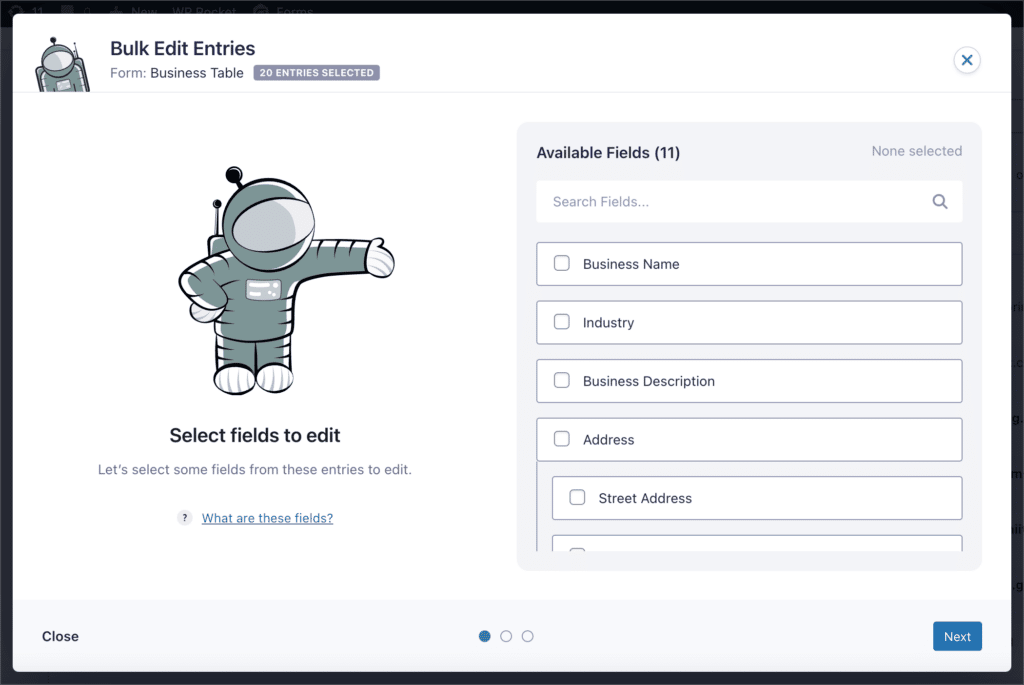This screenshot has height=685, width=1024.
Task: Check the Street Address checkbox
Action: pyautogui.click(x=577, y=498)
